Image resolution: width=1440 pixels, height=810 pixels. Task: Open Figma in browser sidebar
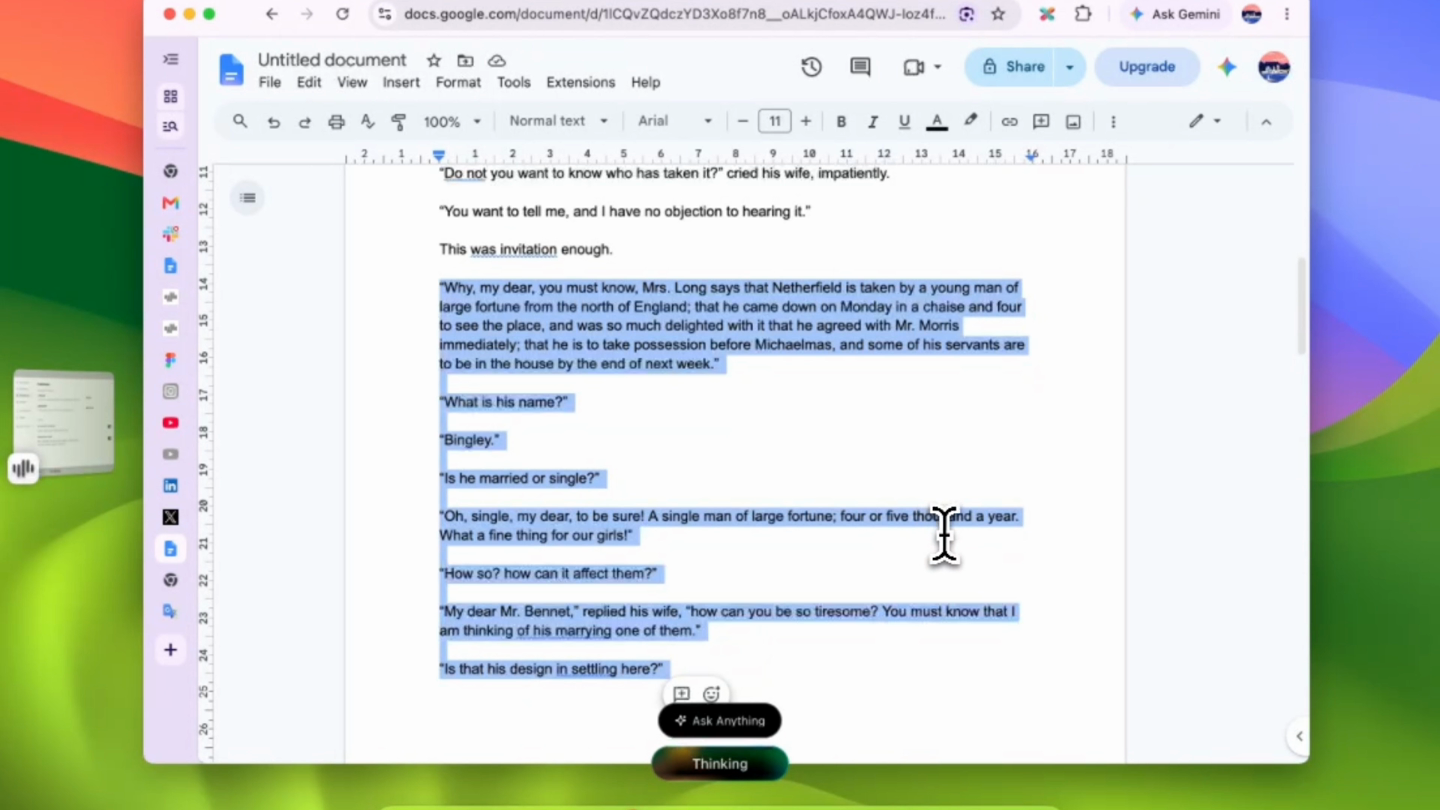point(171,360)
